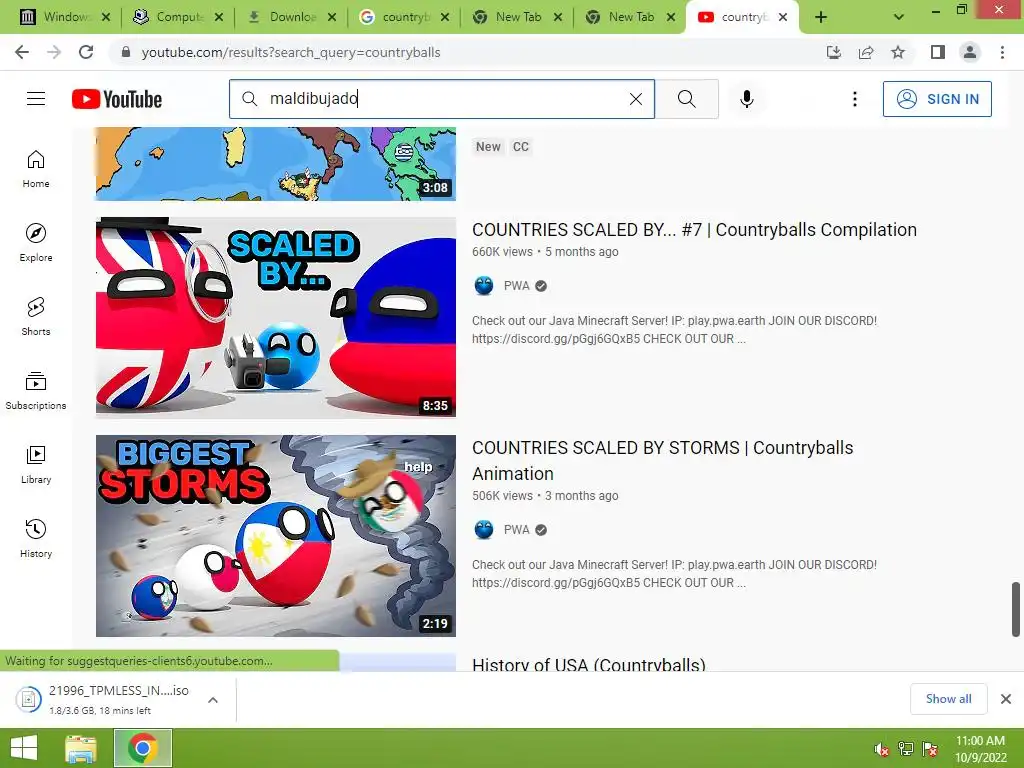1024x768 pixels.
Task: Start voice search with the microphone
Action: tap(746, 99)
